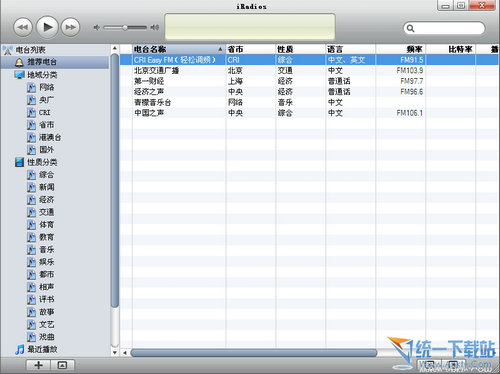Sort by 语言 column header
This screenshot has width=500, height=374.
click(x=350, y=49)
